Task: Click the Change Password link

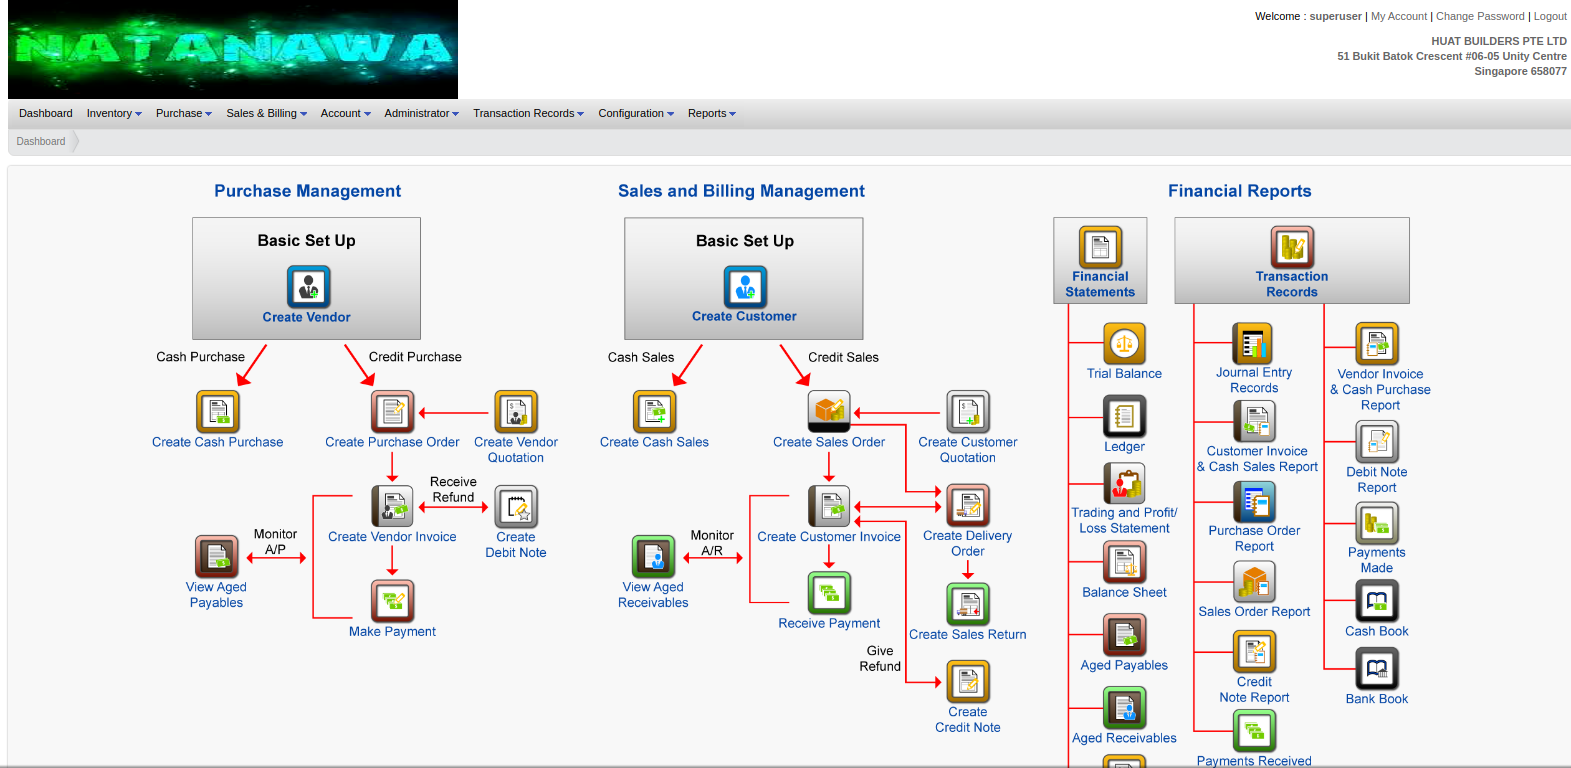Action: pos(1480,17)
